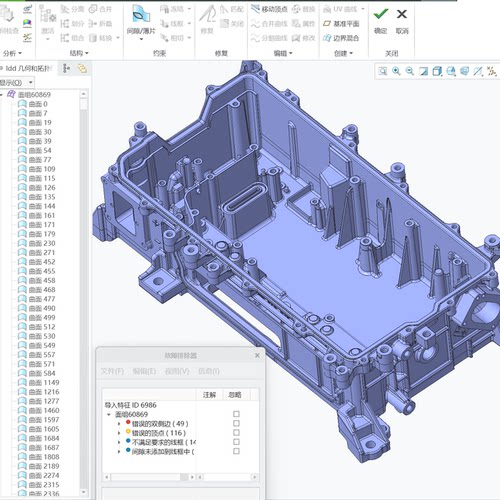Click the 确定 confirm checkmark button
Screen dimensions: 500x500
pyautogui.click(x=380, y=20)
